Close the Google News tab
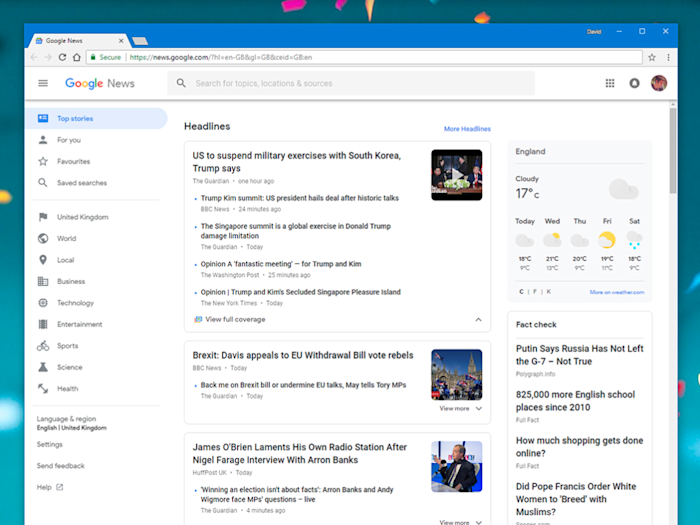 tap(121, 41)
